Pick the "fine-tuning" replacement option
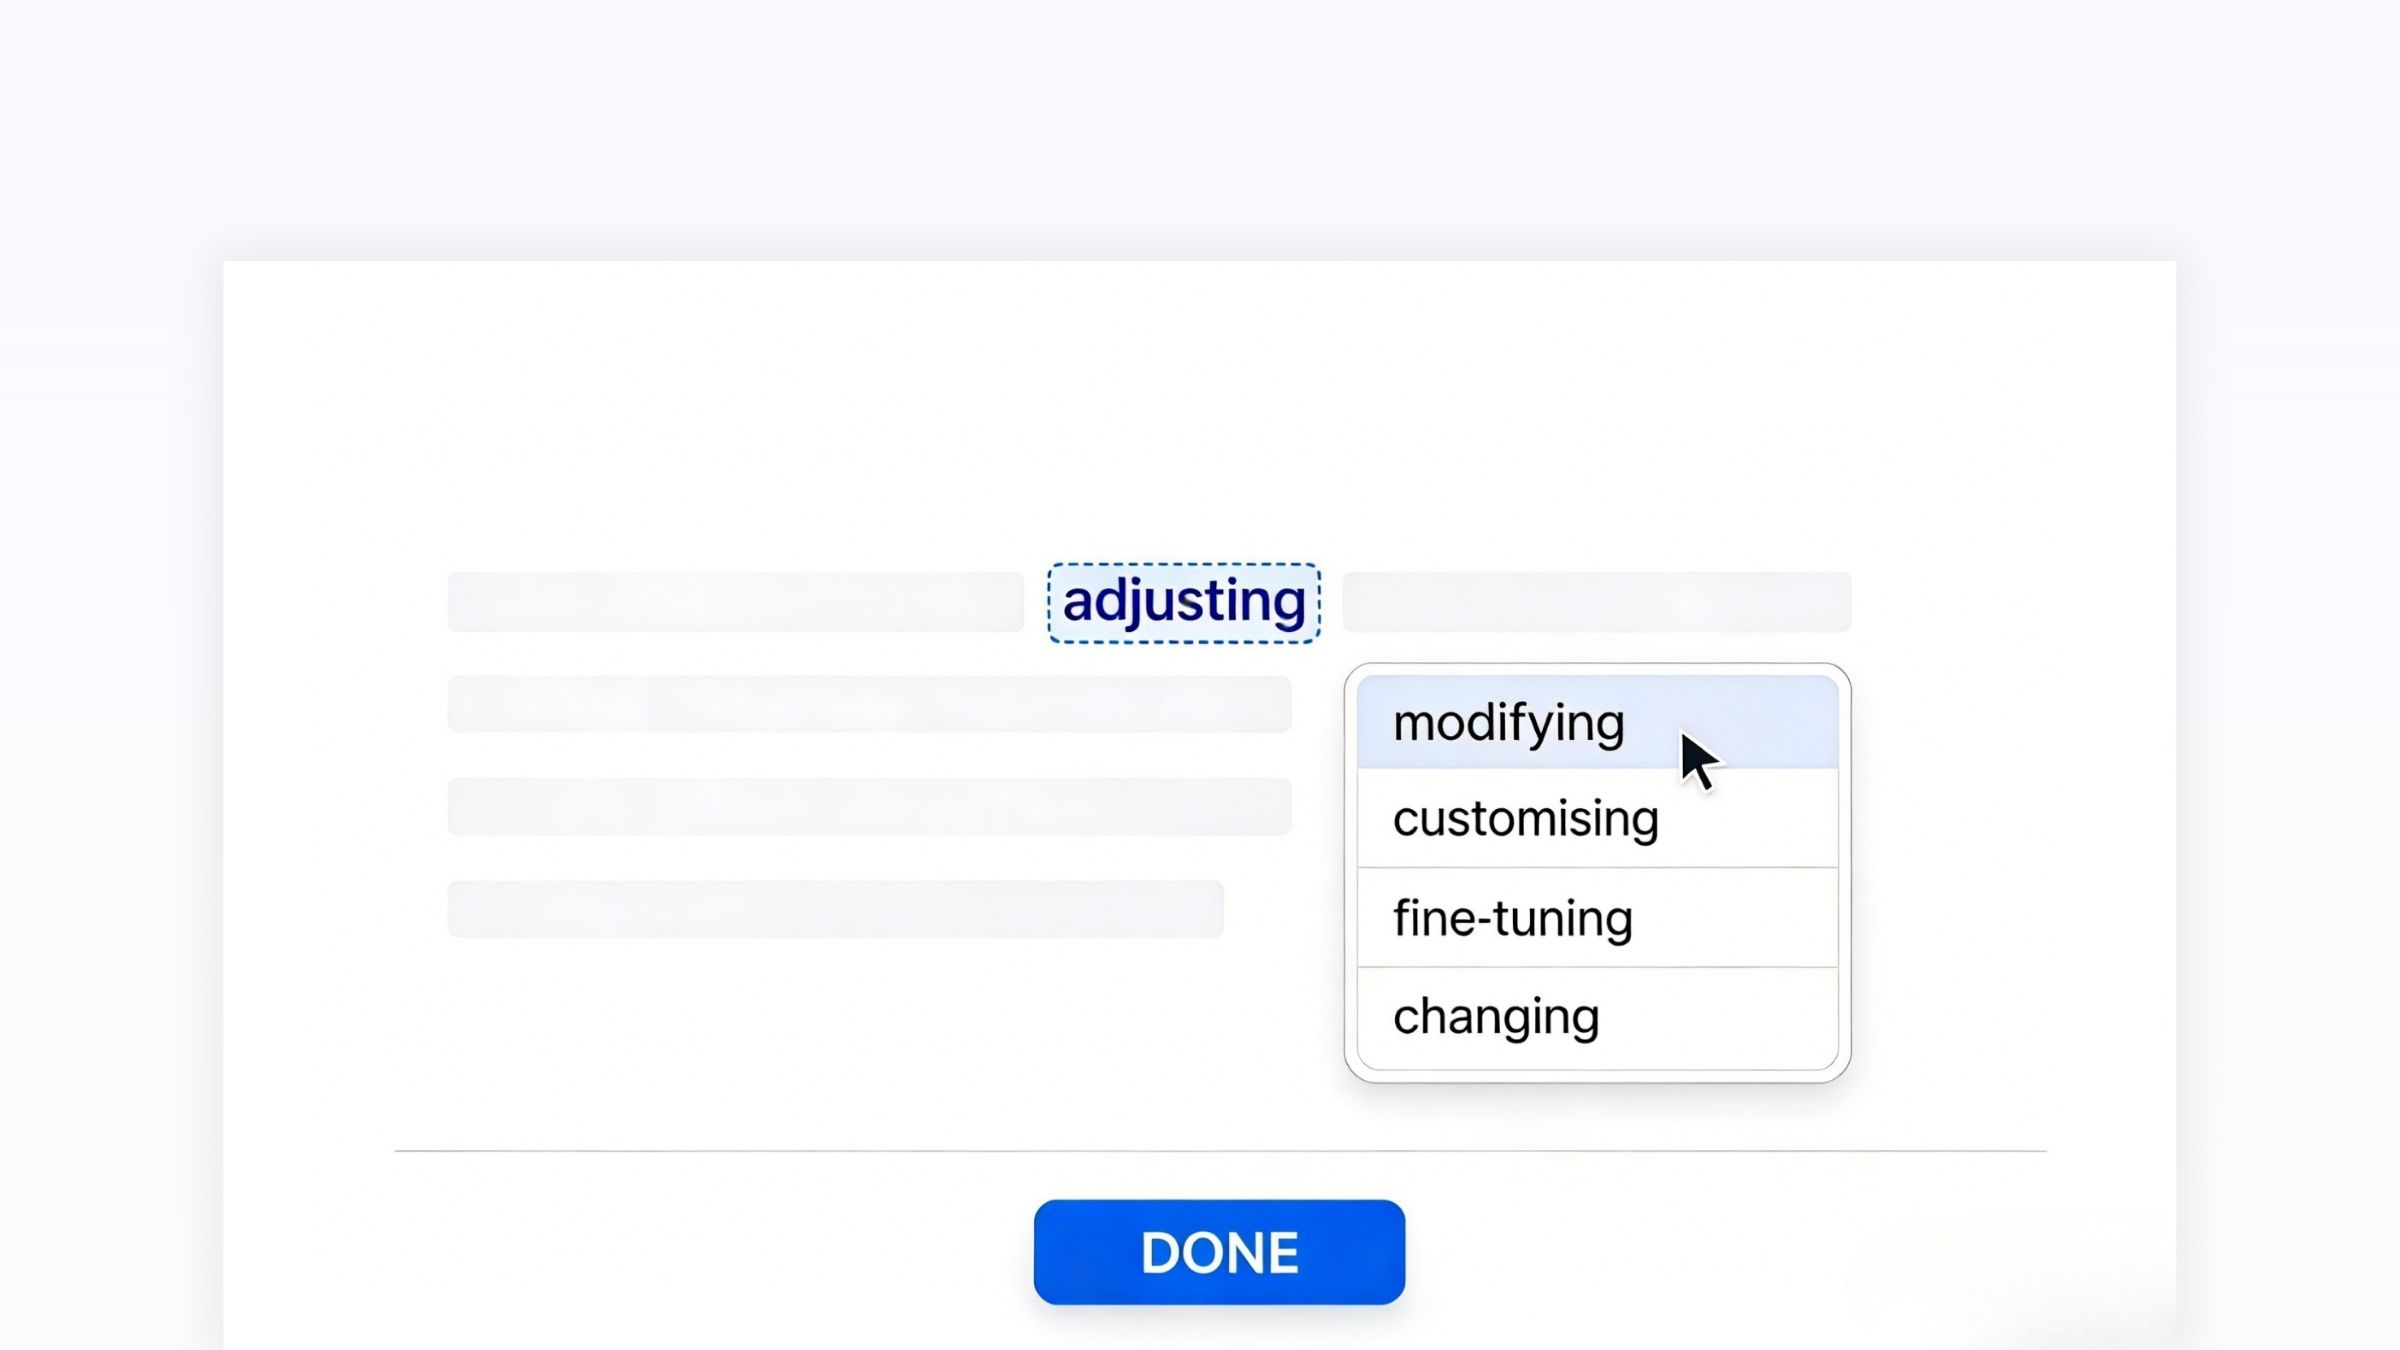Viewport: 2400px width, 1350px height. 1512,918
